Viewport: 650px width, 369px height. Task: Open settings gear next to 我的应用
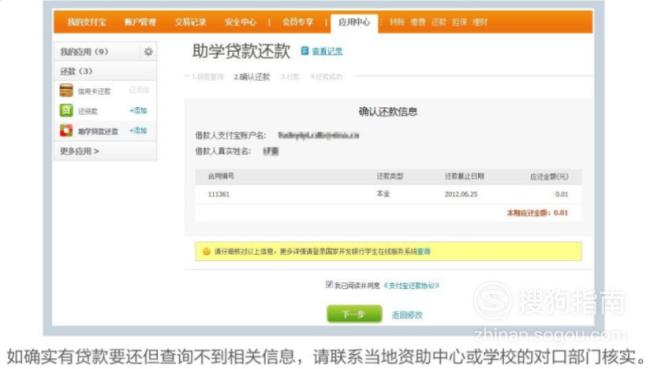click(x=148, y=52)
